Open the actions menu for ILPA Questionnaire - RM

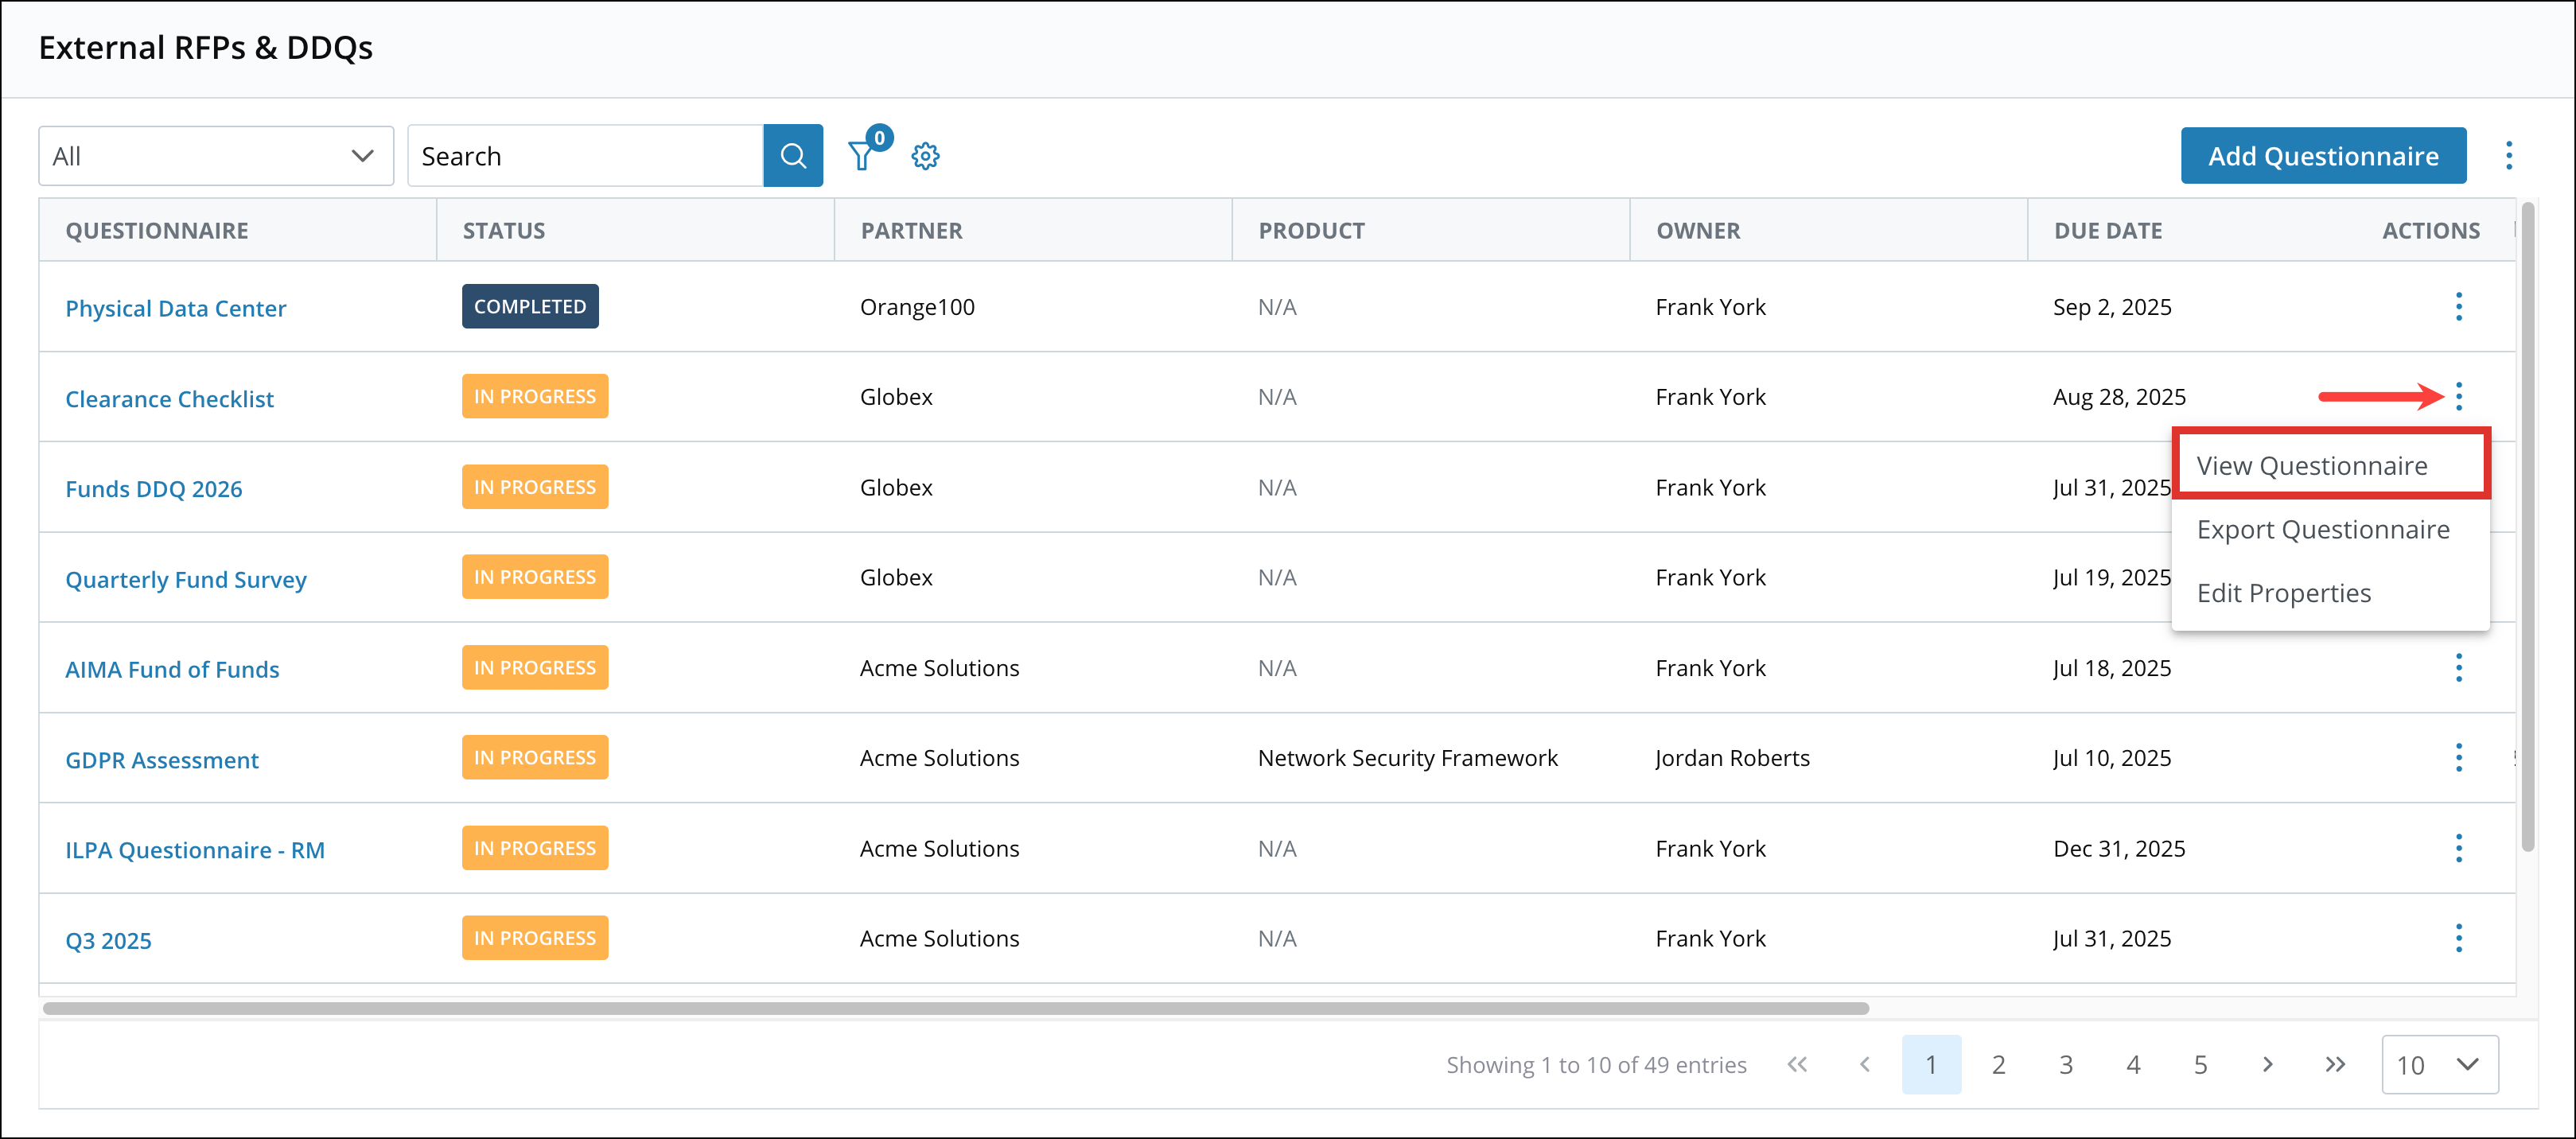(2459, 848)
